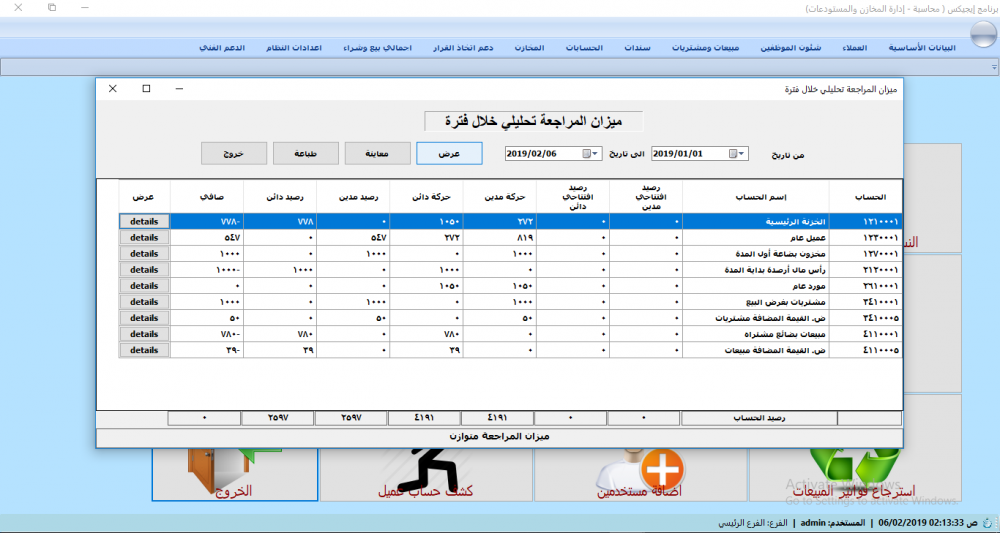This screenshot has width=1000, height=533.
Task: Open the مبيعات ومشتريات menu
Action: [705, 48]
